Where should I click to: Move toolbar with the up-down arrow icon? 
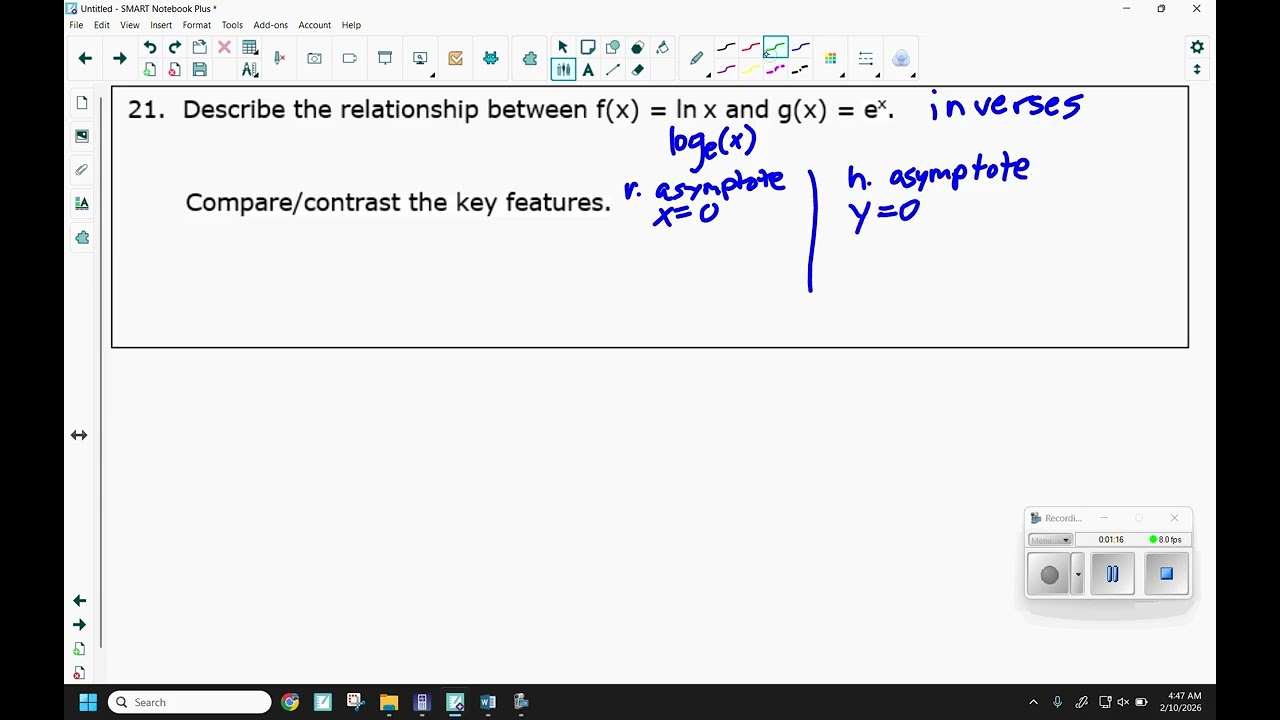pyautogui.click(x=1197, y=70)
